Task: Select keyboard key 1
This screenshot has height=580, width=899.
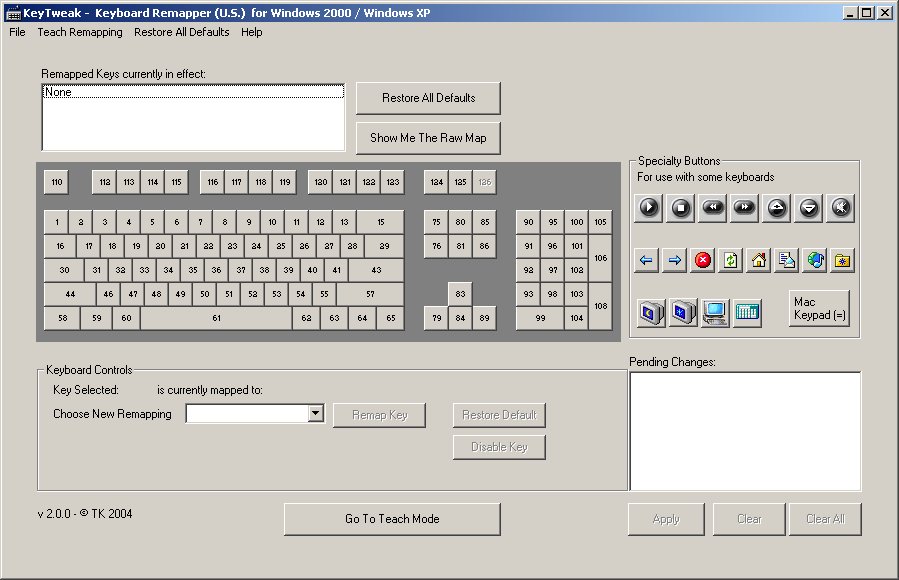Action: coord(56,222)
